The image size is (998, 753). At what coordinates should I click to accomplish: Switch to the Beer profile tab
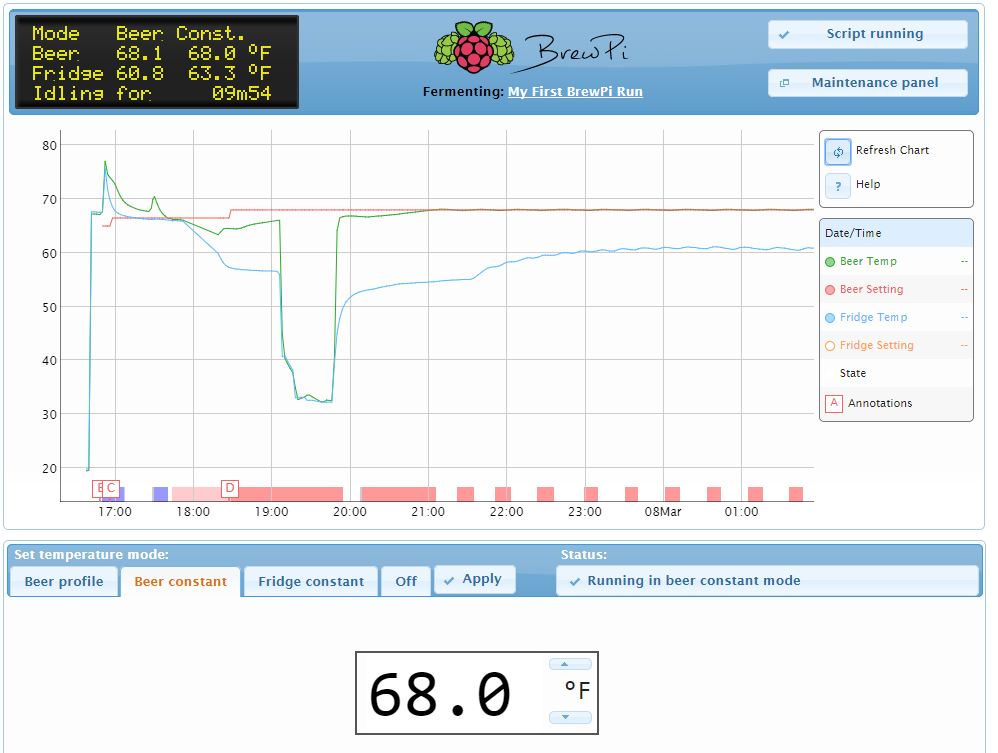[x=64, y=581]
